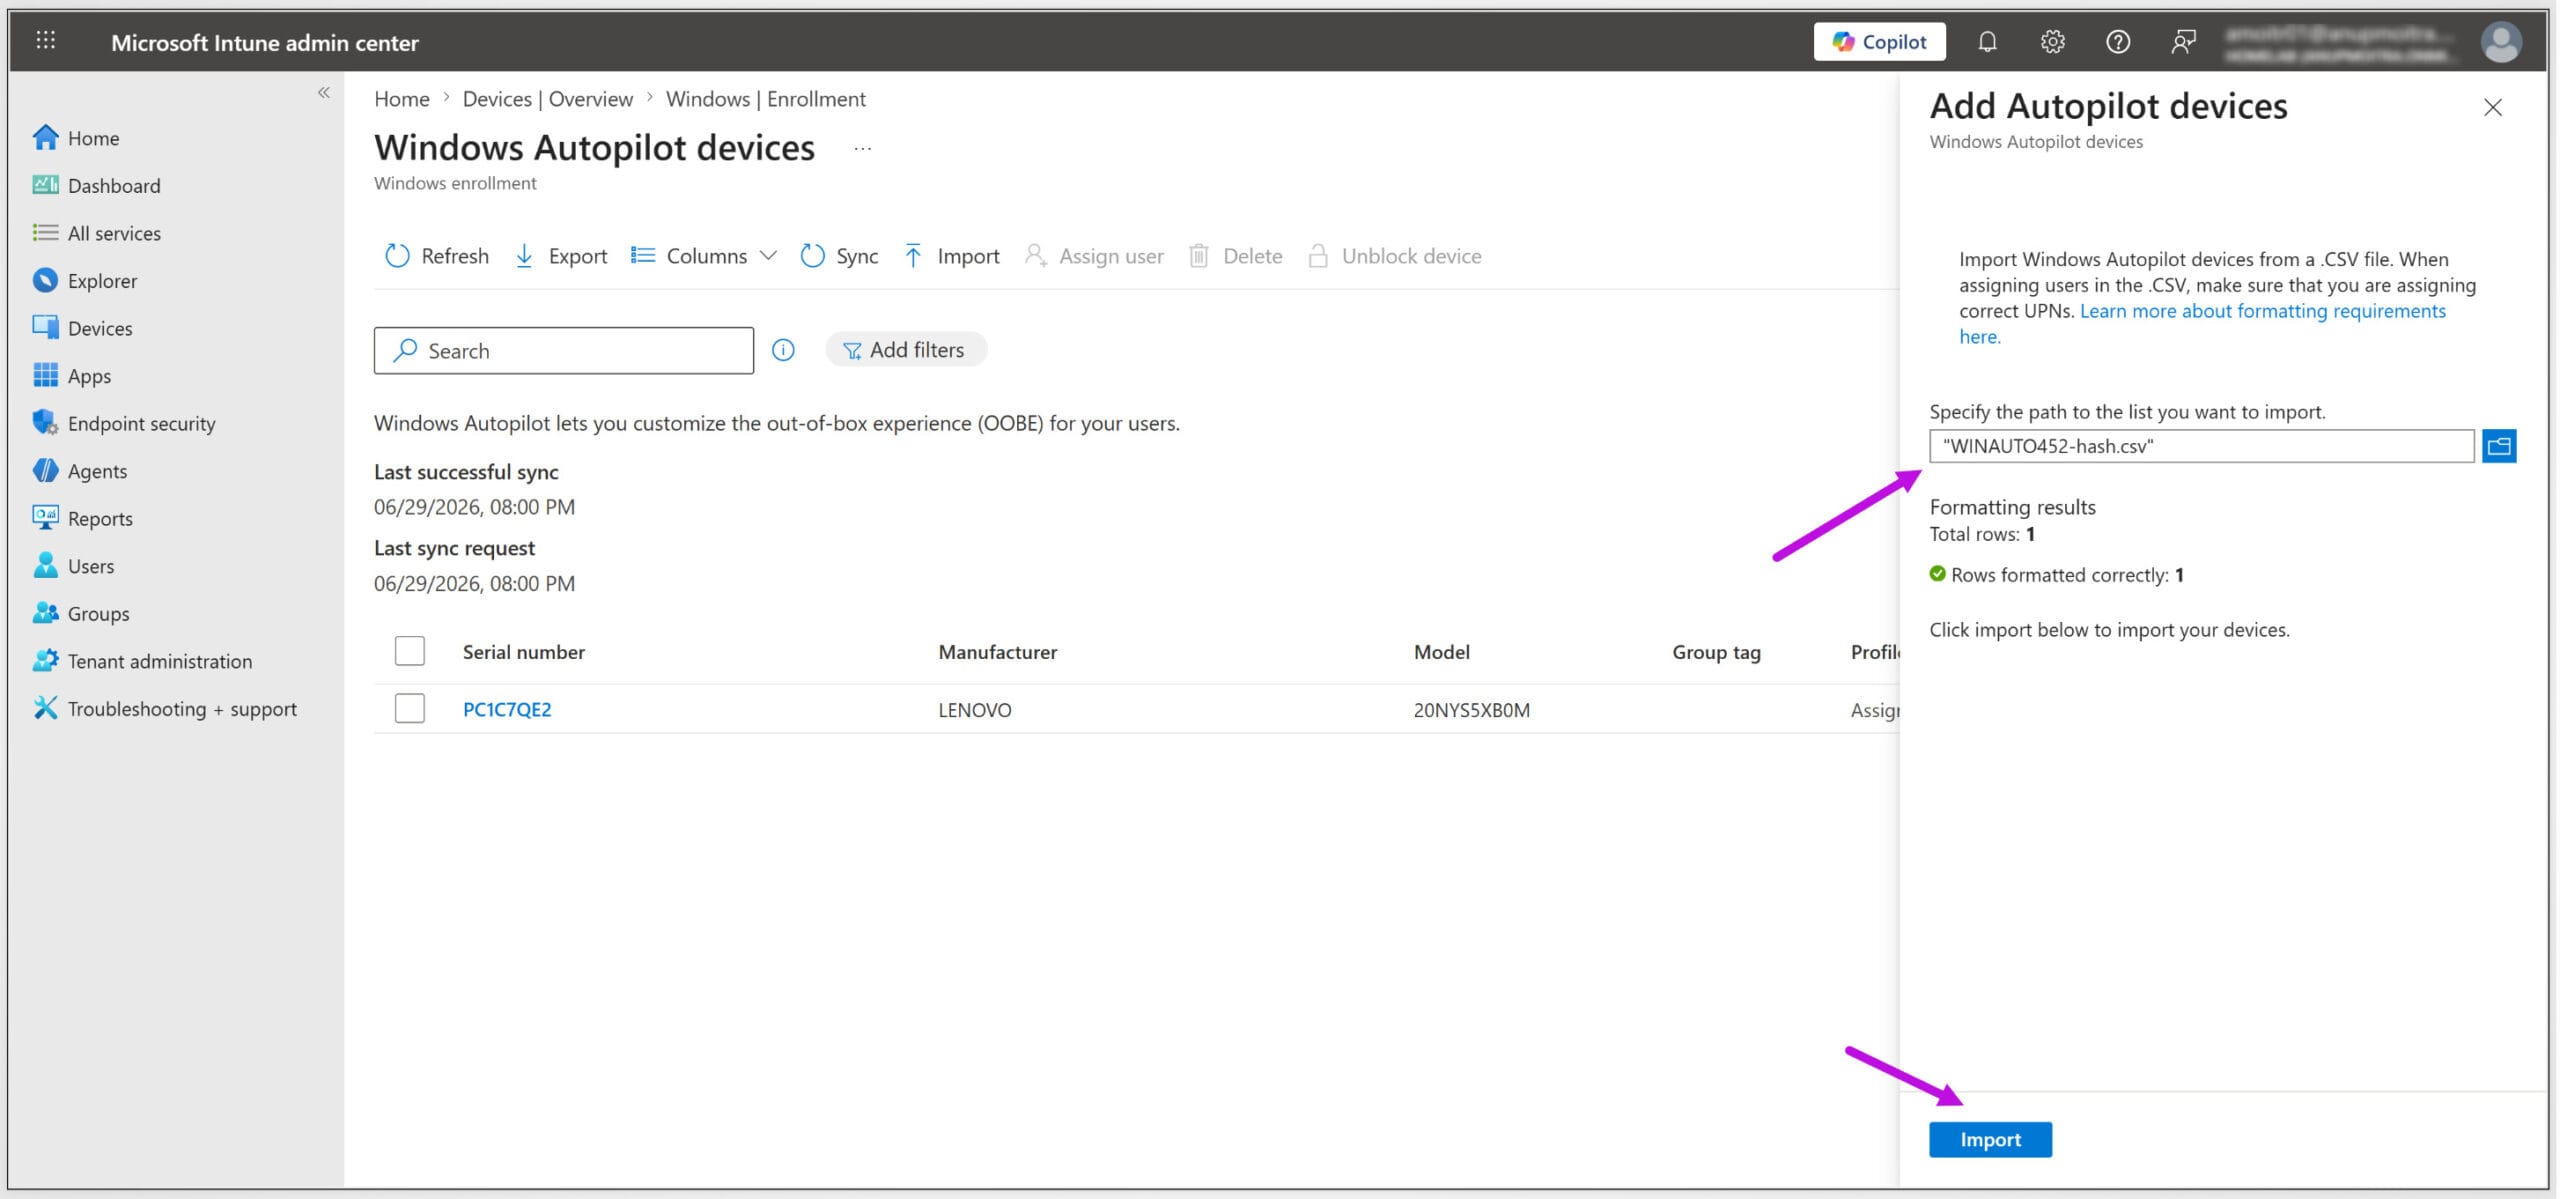
Task: Sort by Manufacturer column header
Action: tap(997, 652)
